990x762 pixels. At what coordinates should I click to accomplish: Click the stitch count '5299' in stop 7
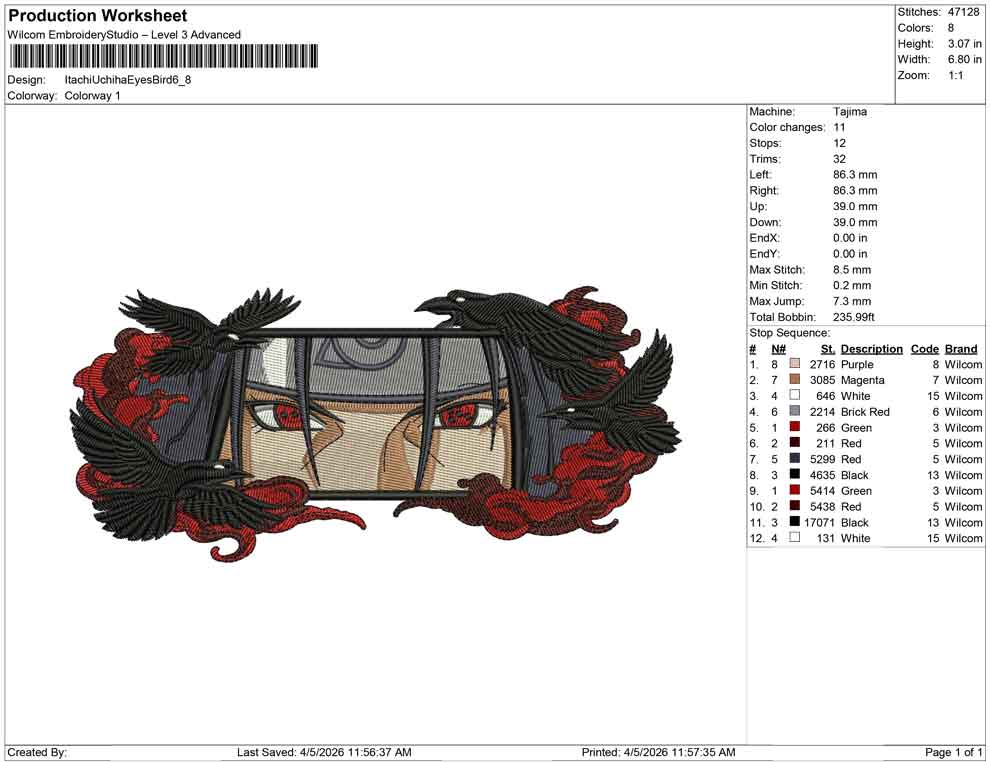coord(823,459)
